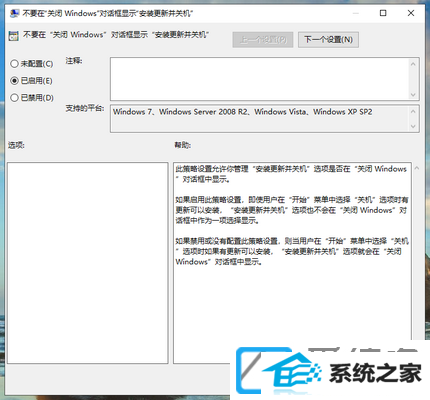Click inside the 注释 comment text box
Screen dimensions: 430x400
(x=260, y=79)
